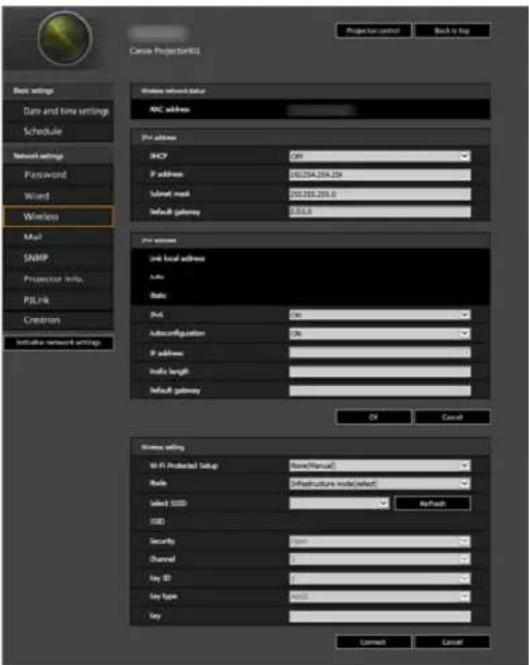The width and height of the screenshot is (529, 665).
Task: Open the DHCP dropdown
Action: [x=380, y=156]
